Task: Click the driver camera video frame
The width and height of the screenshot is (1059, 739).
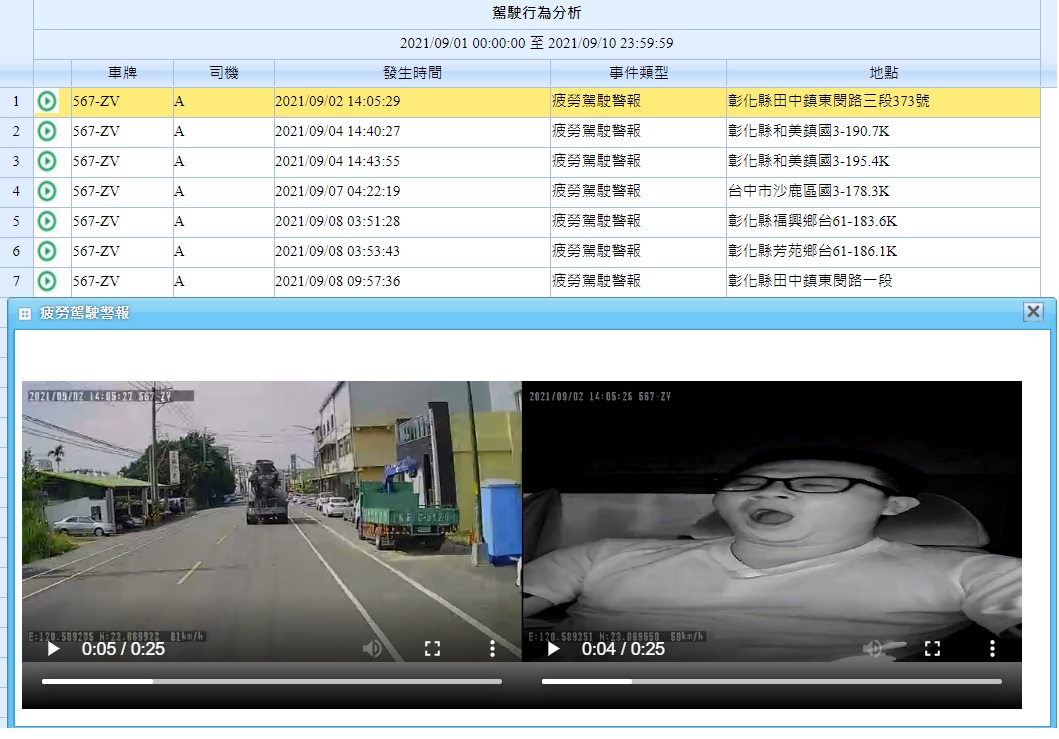Action: coord(772,521)
